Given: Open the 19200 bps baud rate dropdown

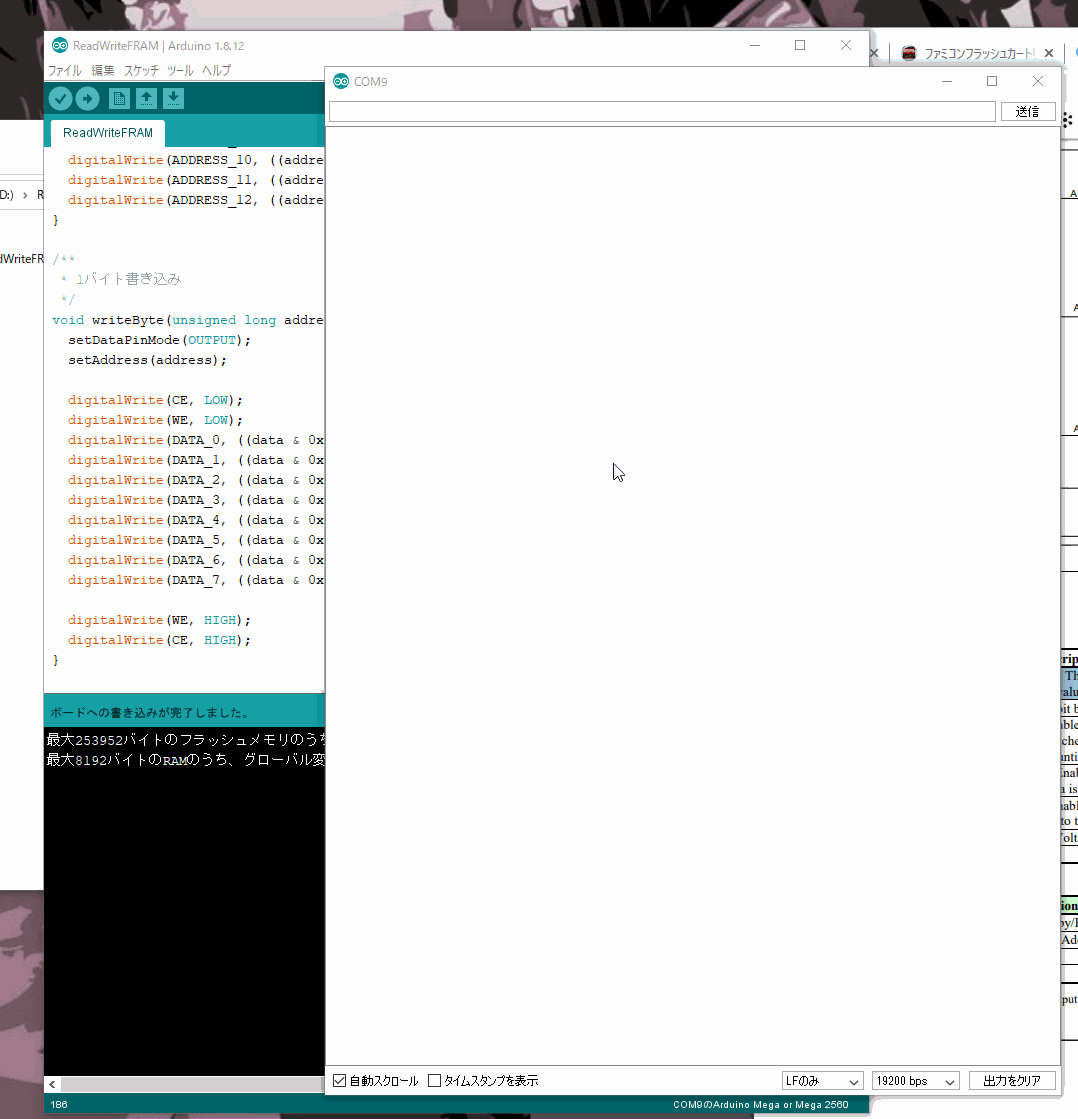Looking at the screenshot, I should point(915,1081).
